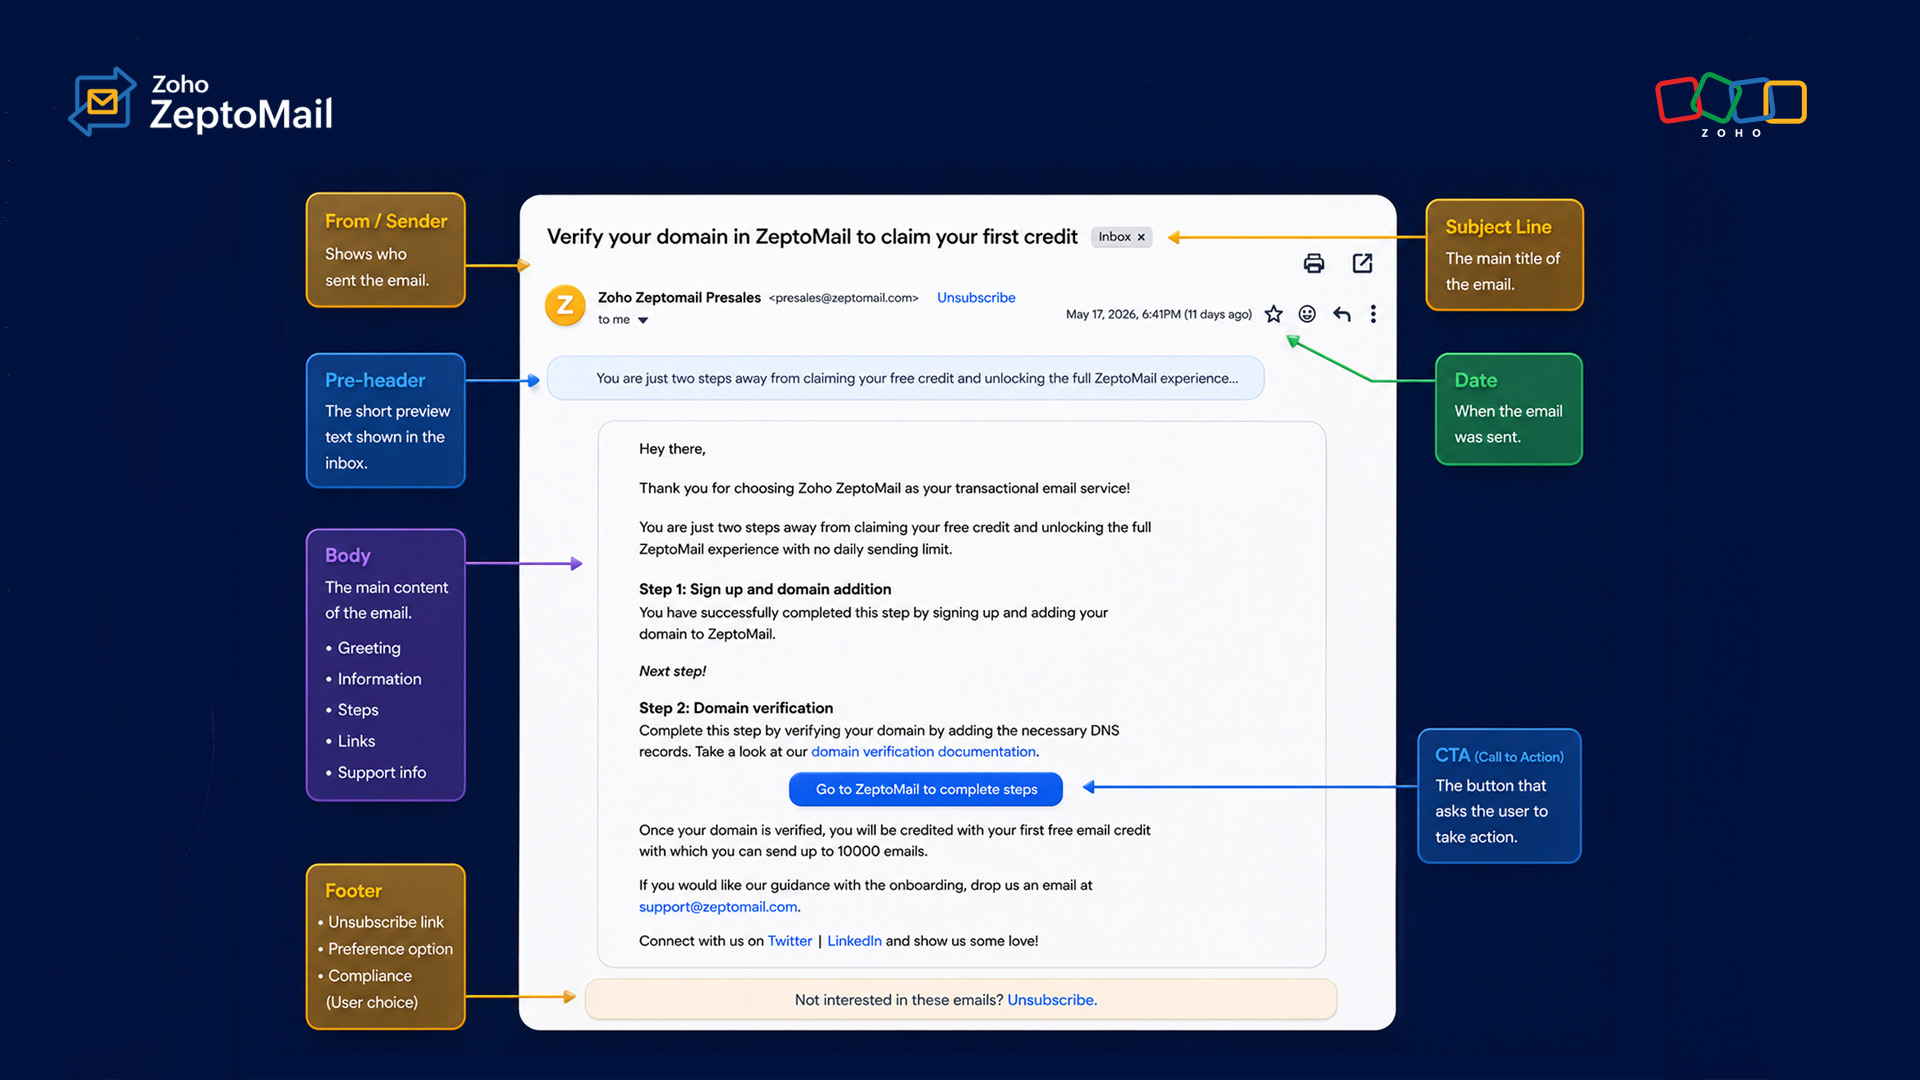Reply to the email with arrow icon
1920x1080 pixels.
1342,314
